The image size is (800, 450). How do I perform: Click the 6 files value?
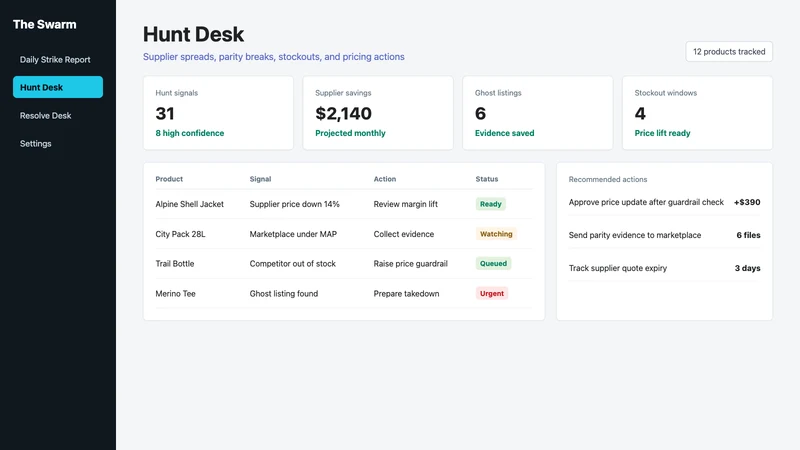click(x=748, y=235)
